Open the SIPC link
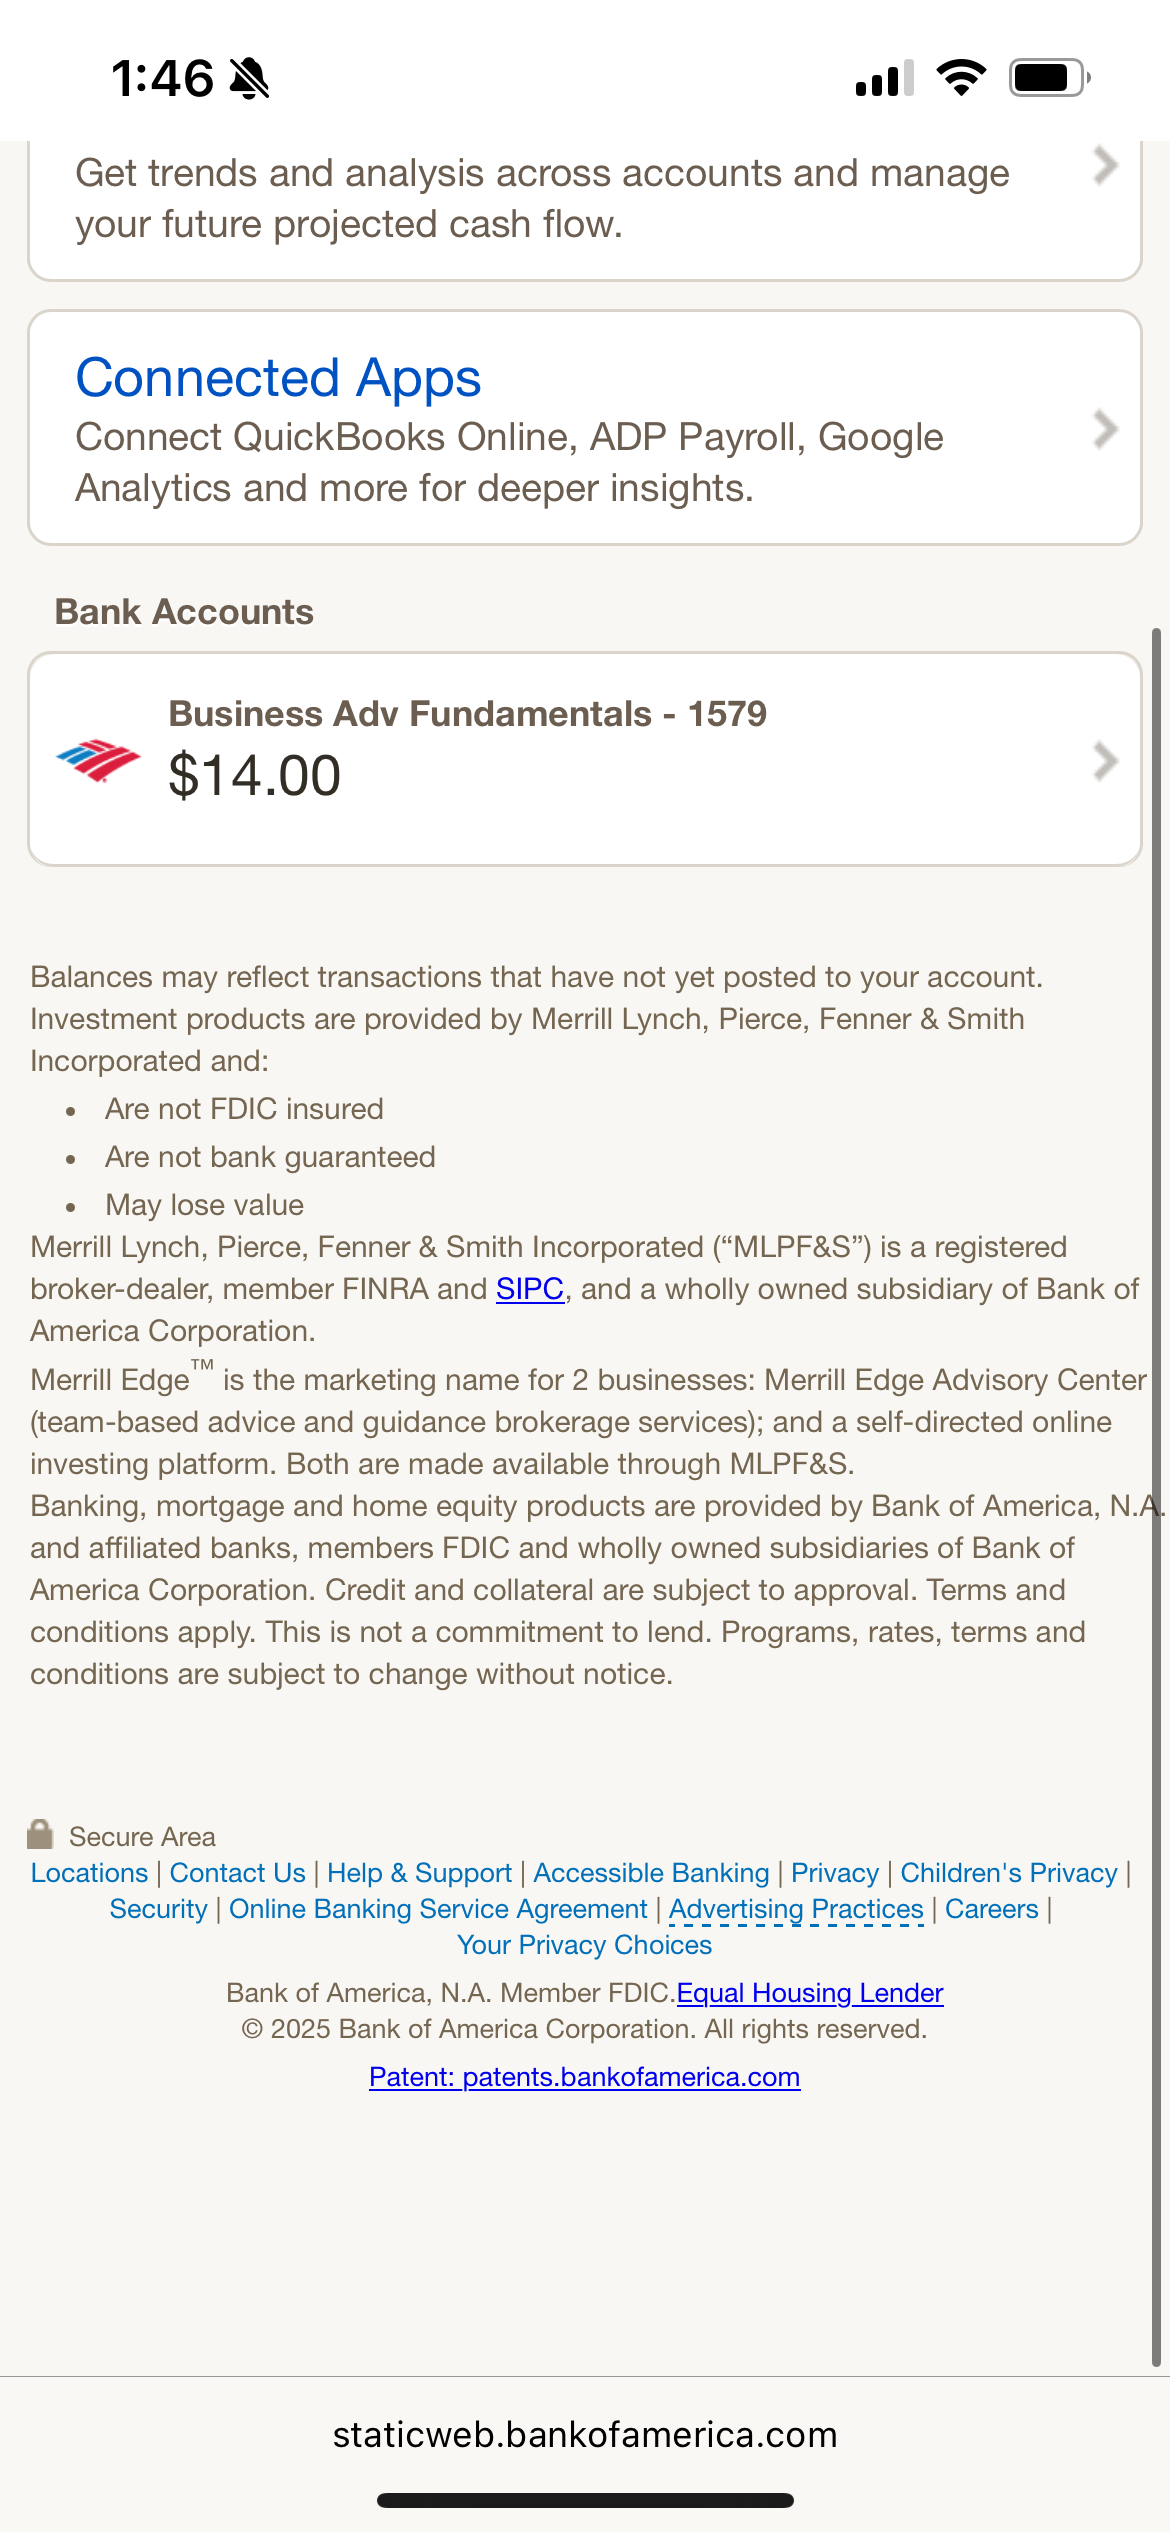The image size is (1170, 2532). point(530,1289)
